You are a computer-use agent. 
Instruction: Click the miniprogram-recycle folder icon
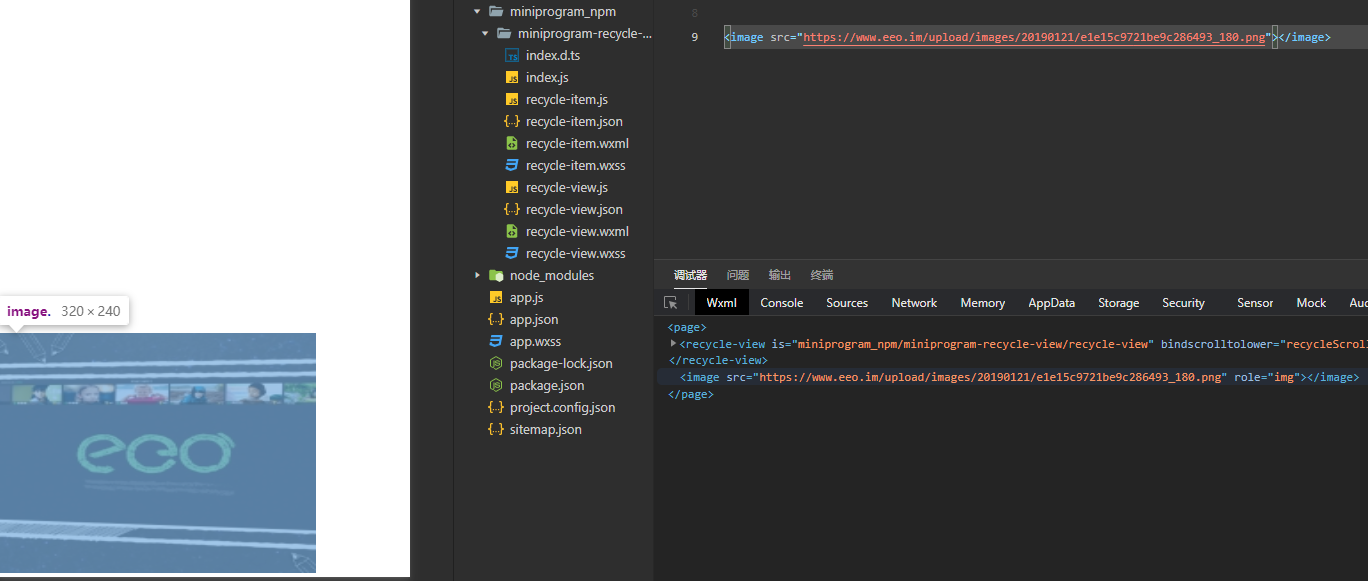point(504,34)
